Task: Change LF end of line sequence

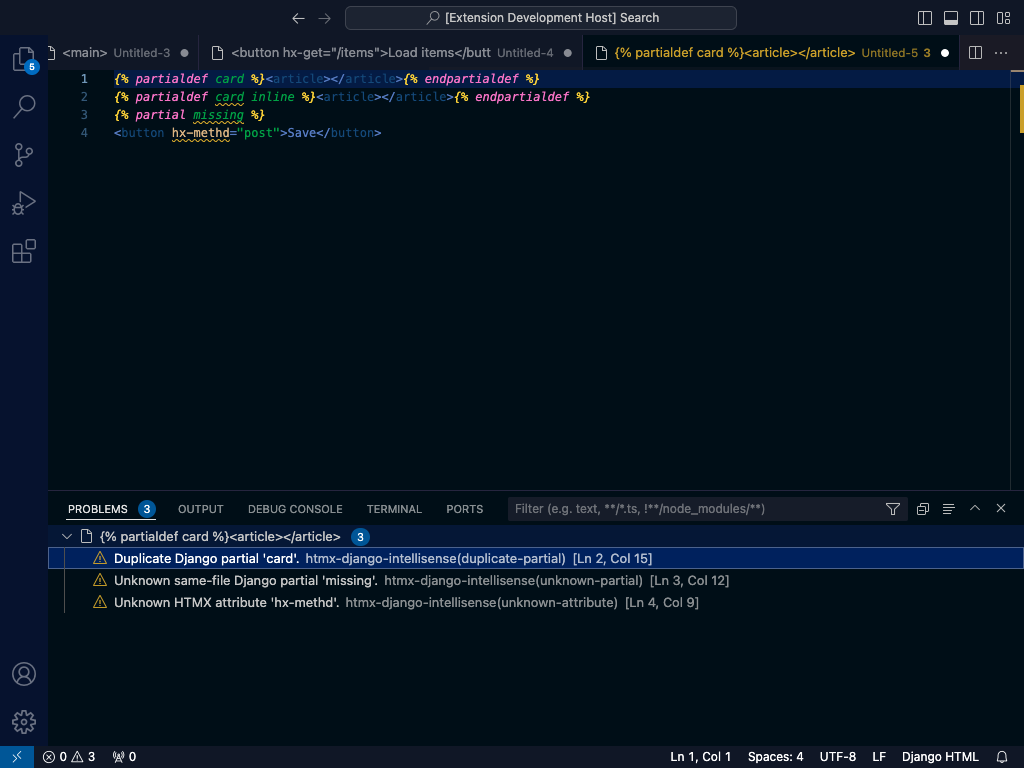Action: click(879, 757)
